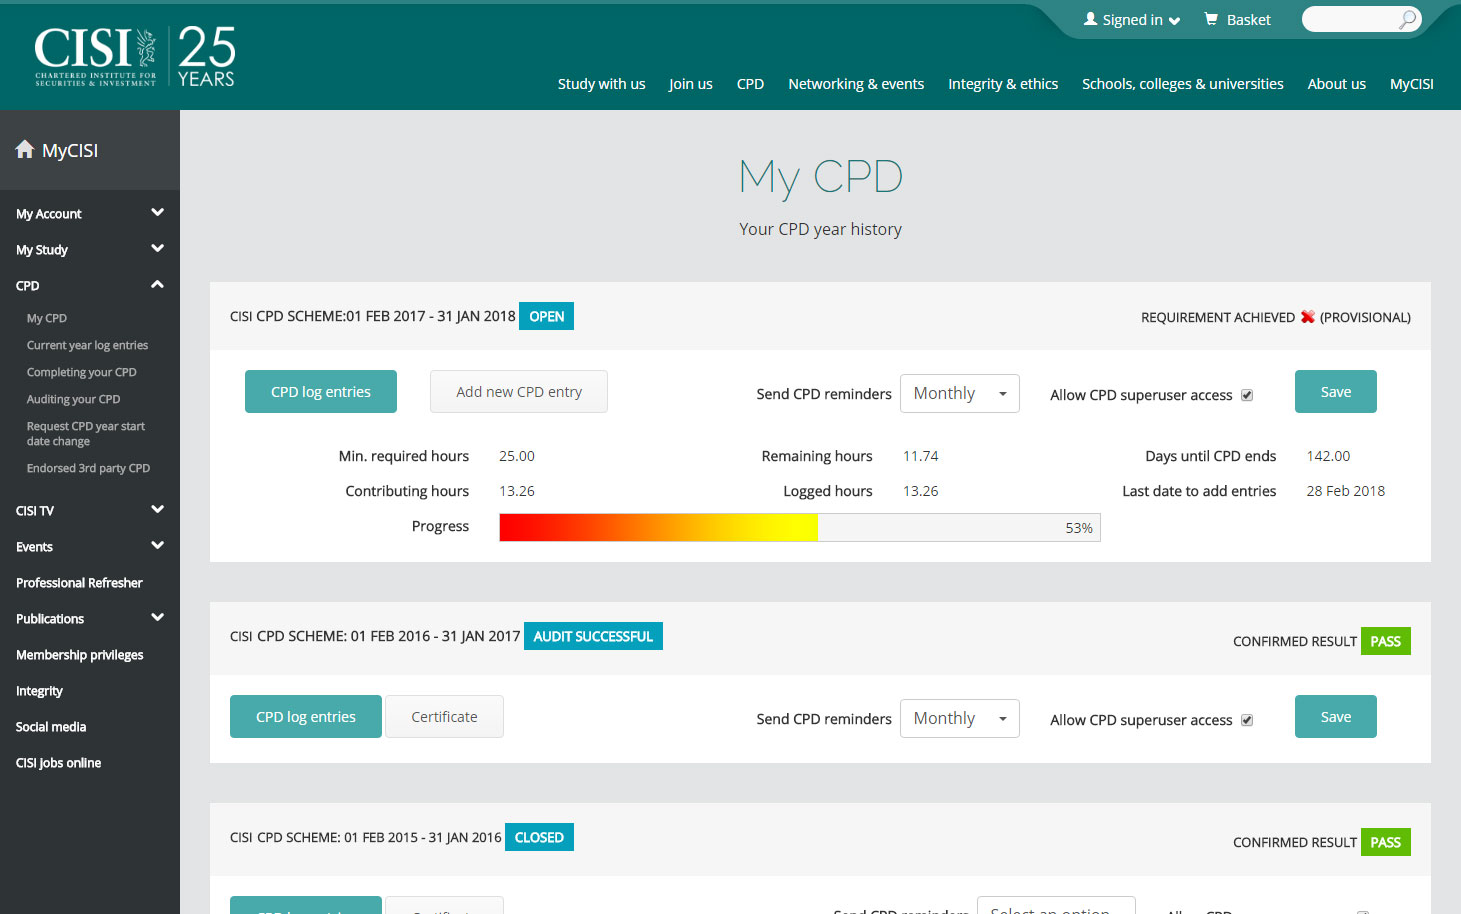
Task: Expand the Publications sidebar section
Action: pyautogui.click(x=157, y=618)
